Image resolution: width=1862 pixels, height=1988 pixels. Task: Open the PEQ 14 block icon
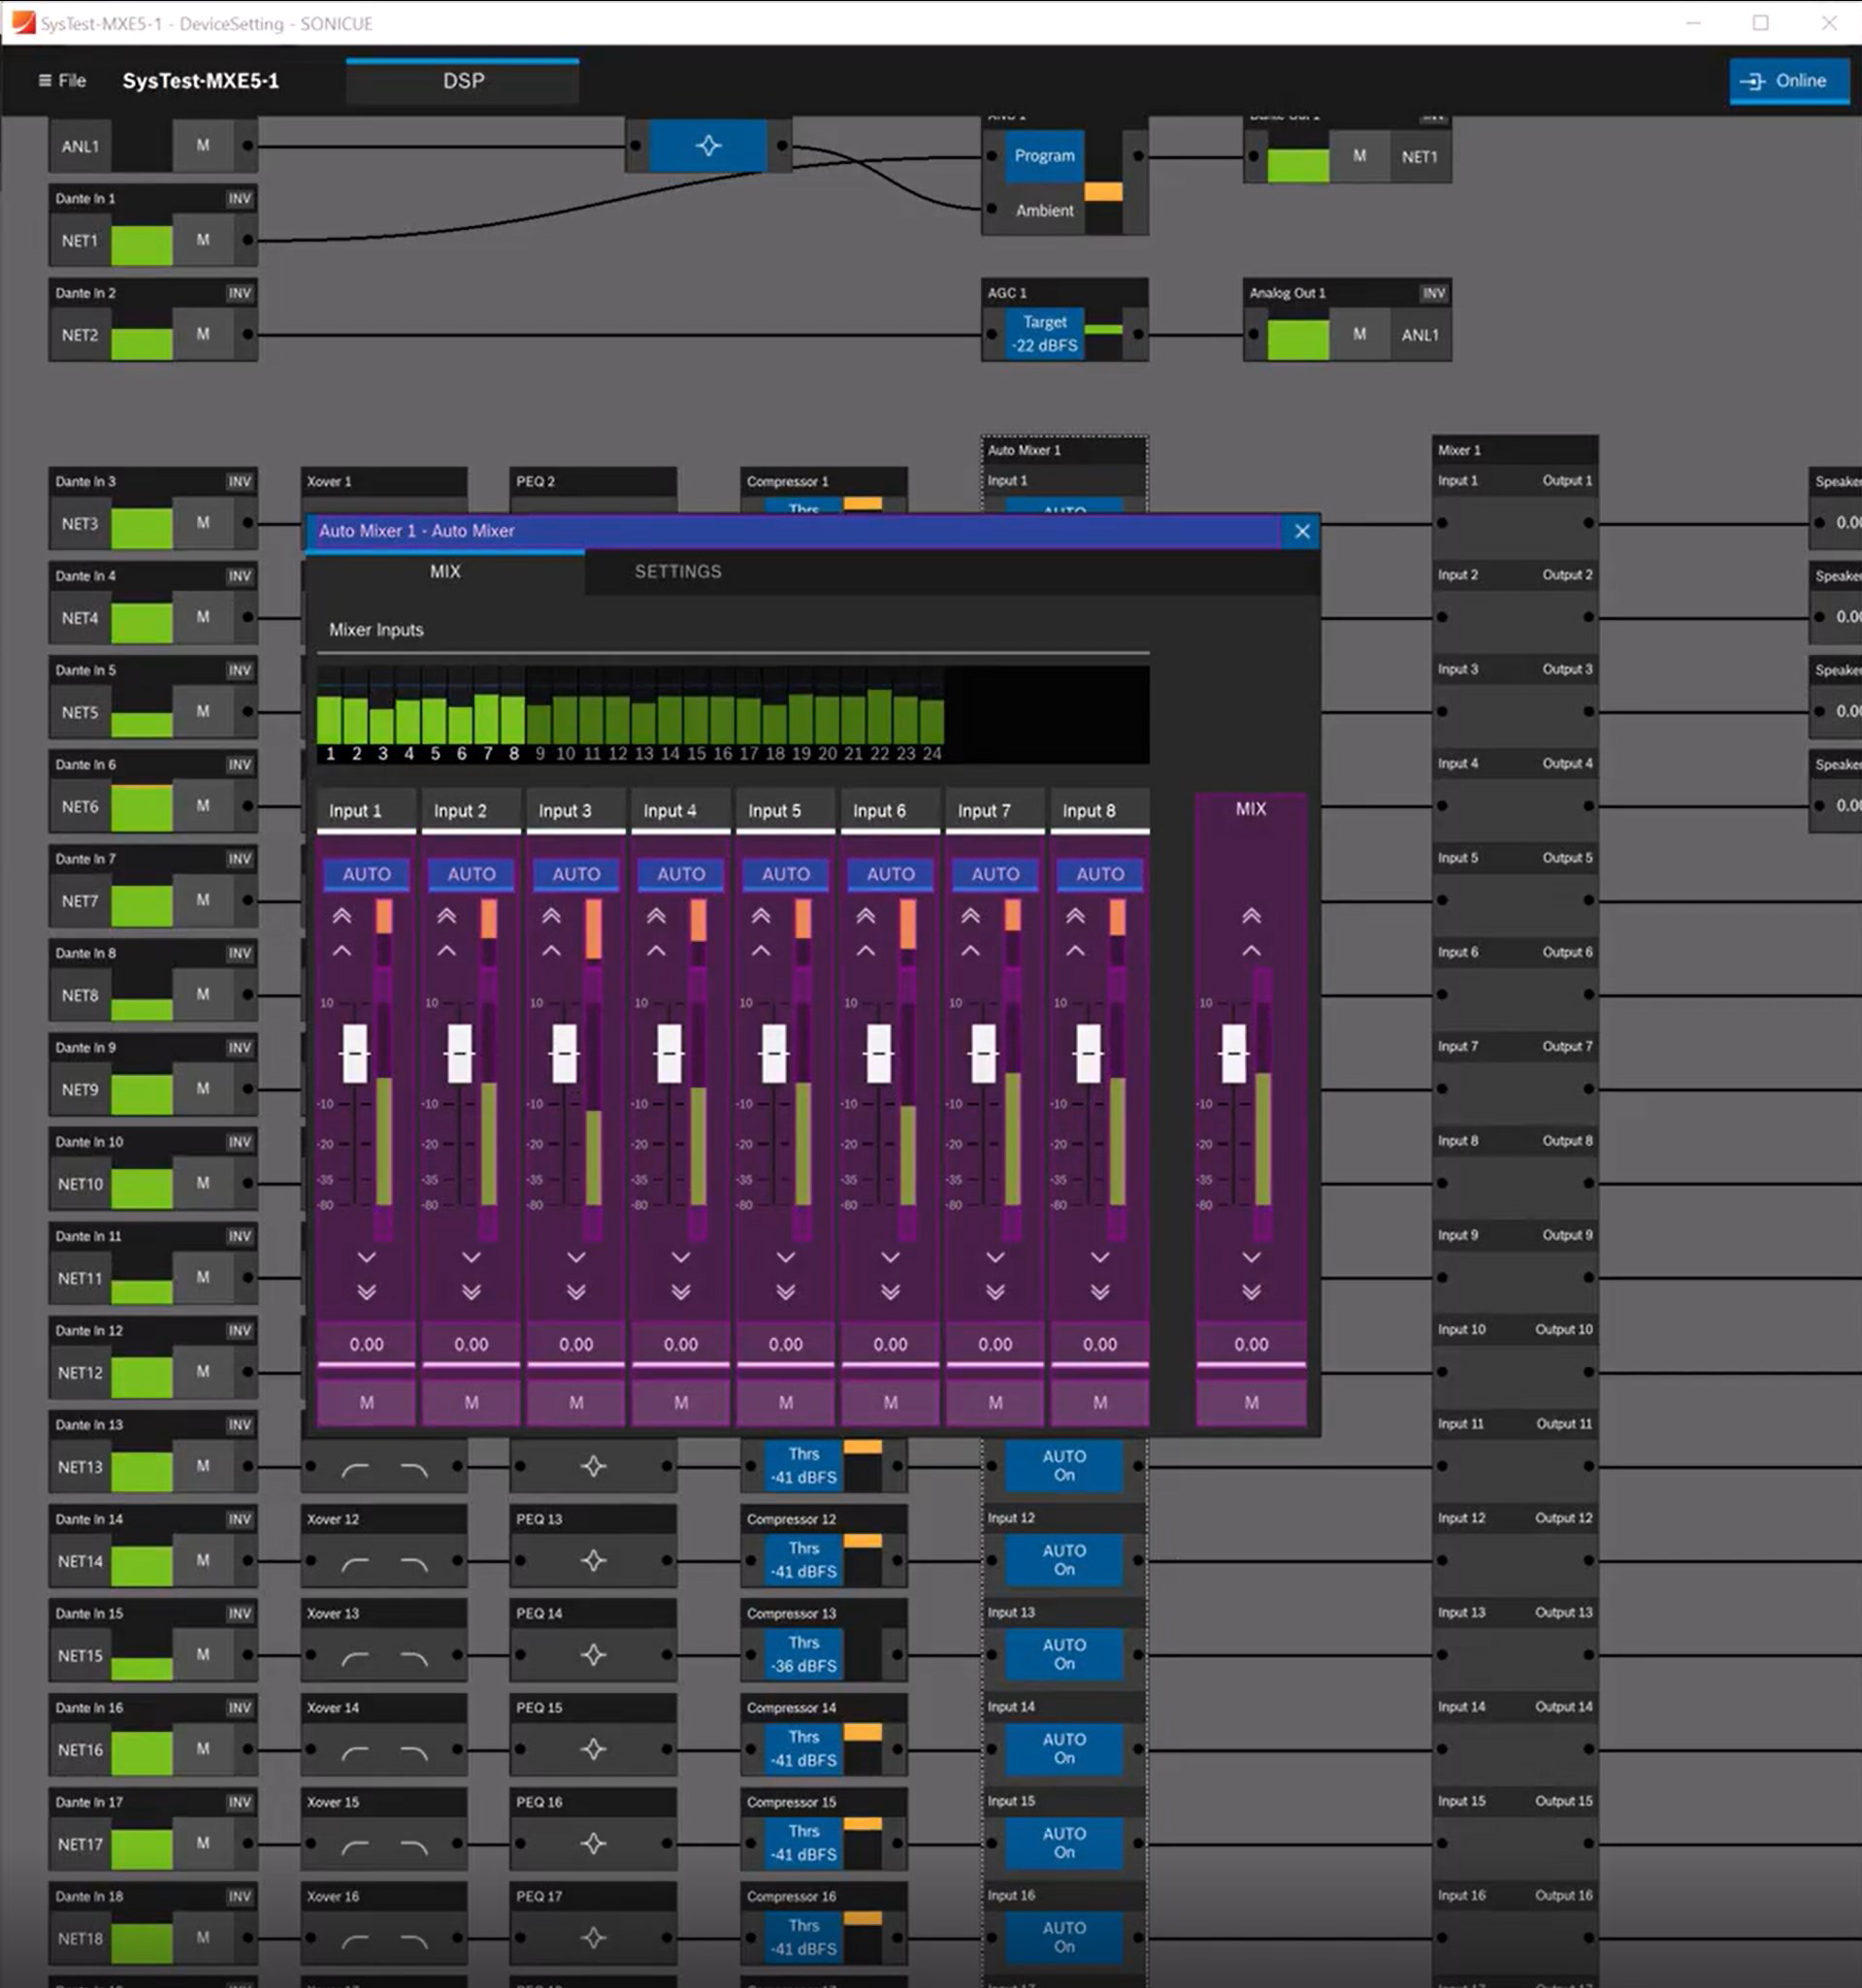point(593,1655)
